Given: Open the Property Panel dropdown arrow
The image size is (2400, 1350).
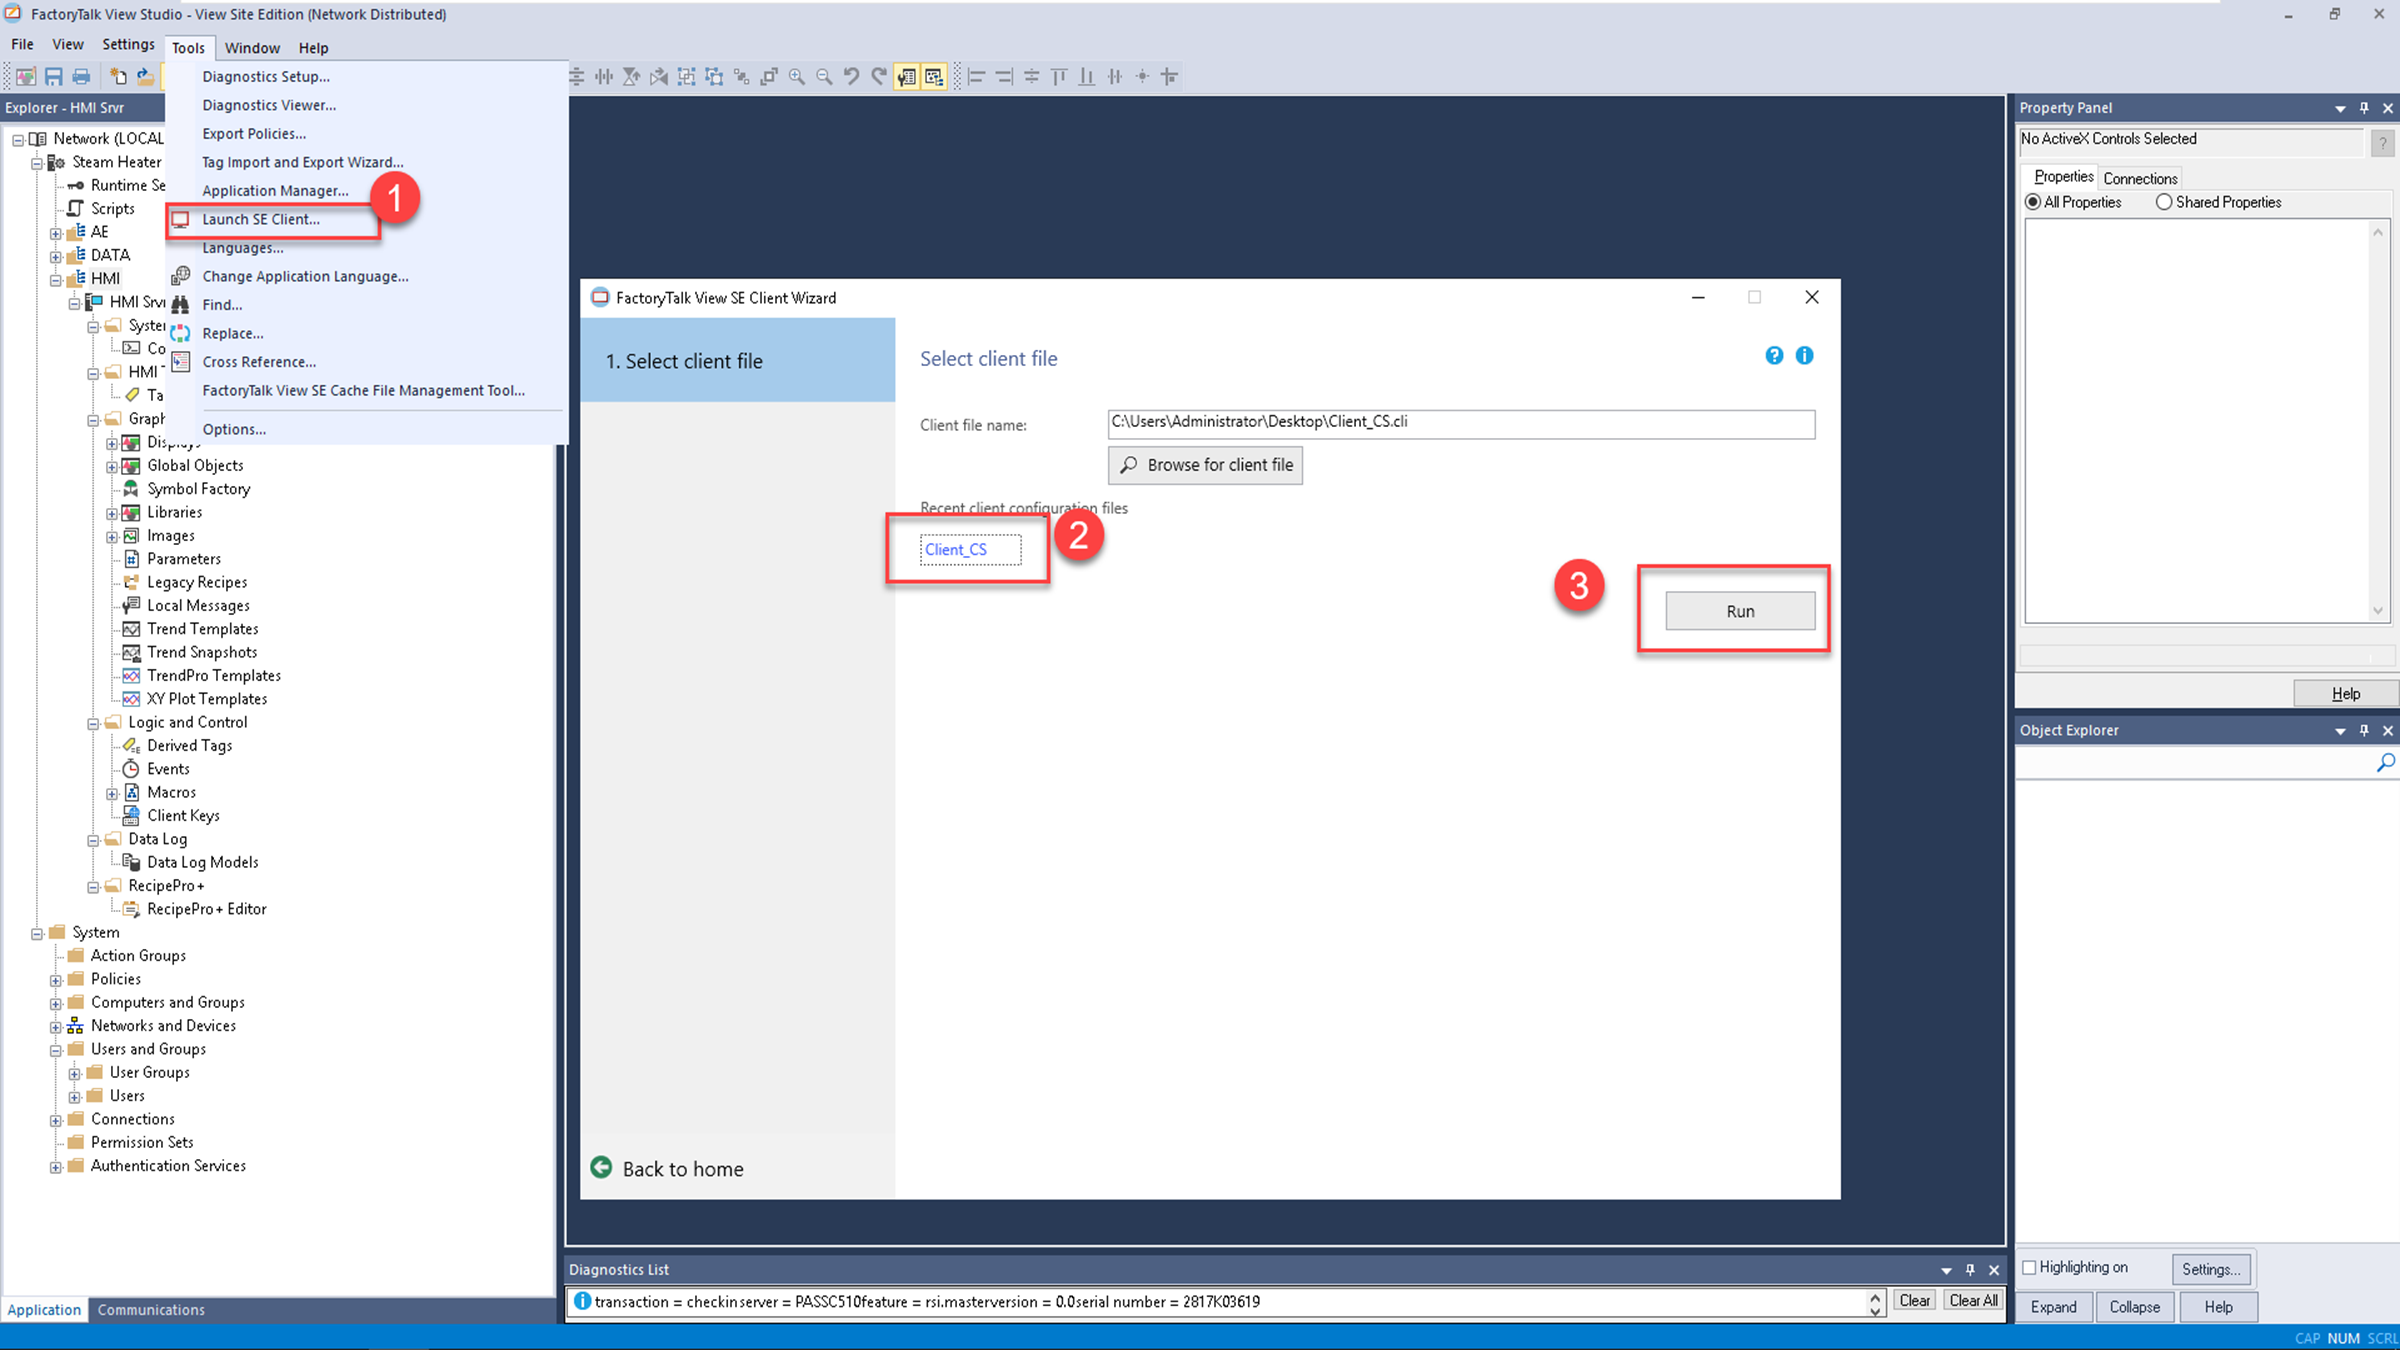Looking at the screenshot, I should [2340, 108].
